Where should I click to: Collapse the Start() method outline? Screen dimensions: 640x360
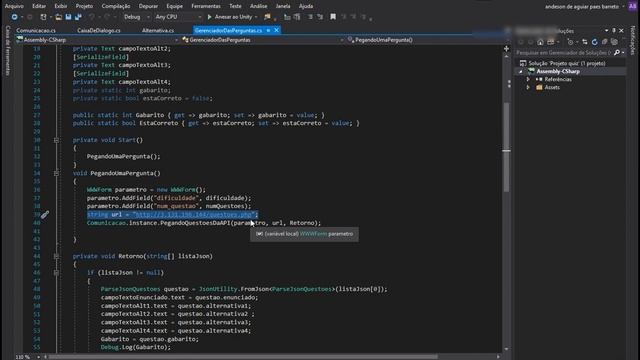tap(56, 140)
